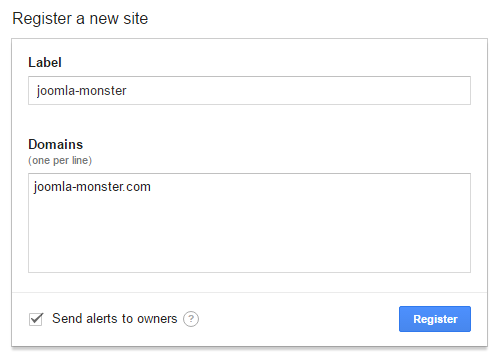Click the '(one per line)' hint text
The width and height of the screenshot is (500, 360).
pos(60,160)
